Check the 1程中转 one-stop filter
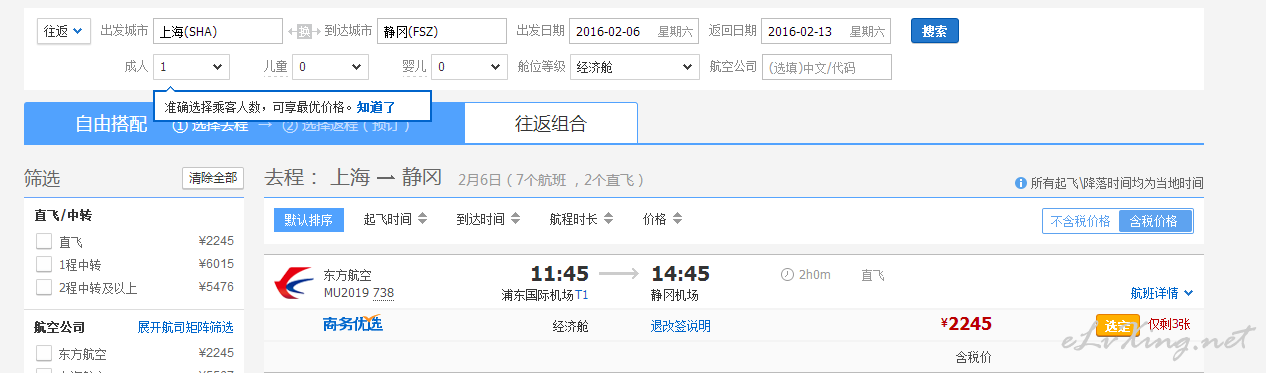 (43, 264)
